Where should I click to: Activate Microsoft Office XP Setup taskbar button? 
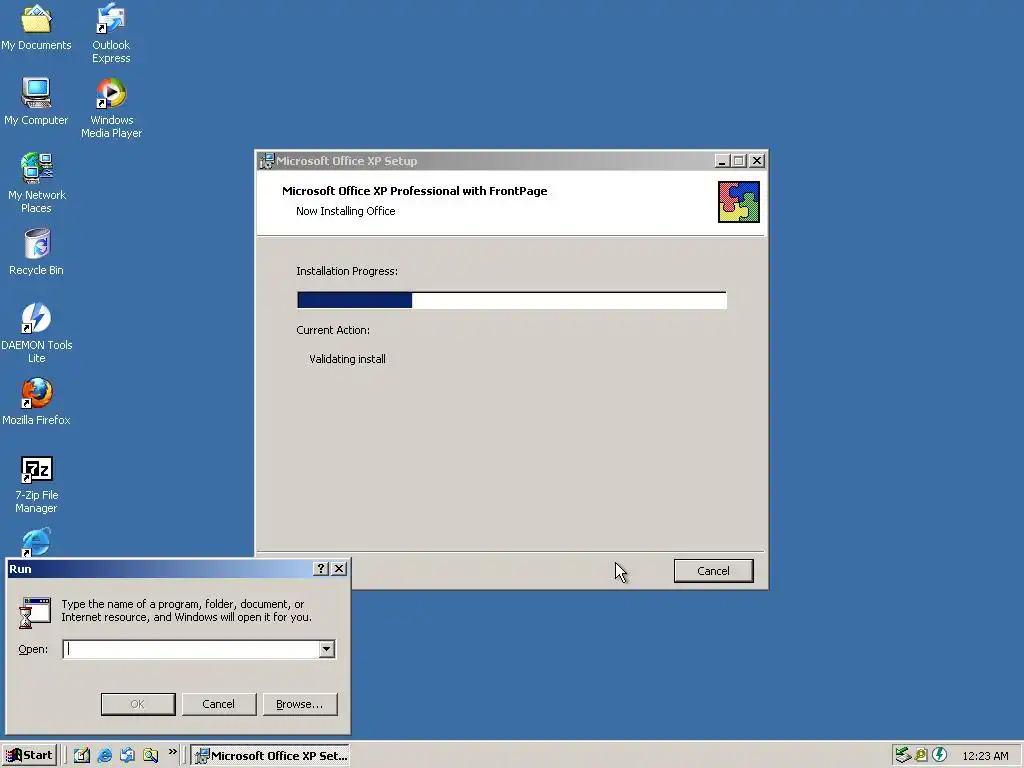[x=271, y=756]
